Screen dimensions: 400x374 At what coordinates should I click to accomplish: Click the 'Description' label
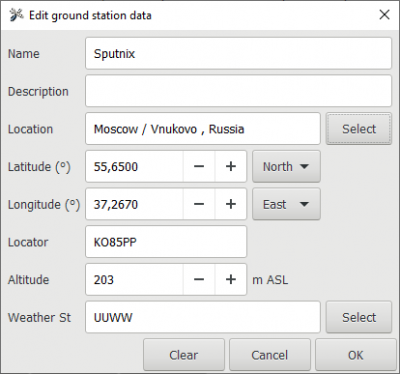[38, 92]
